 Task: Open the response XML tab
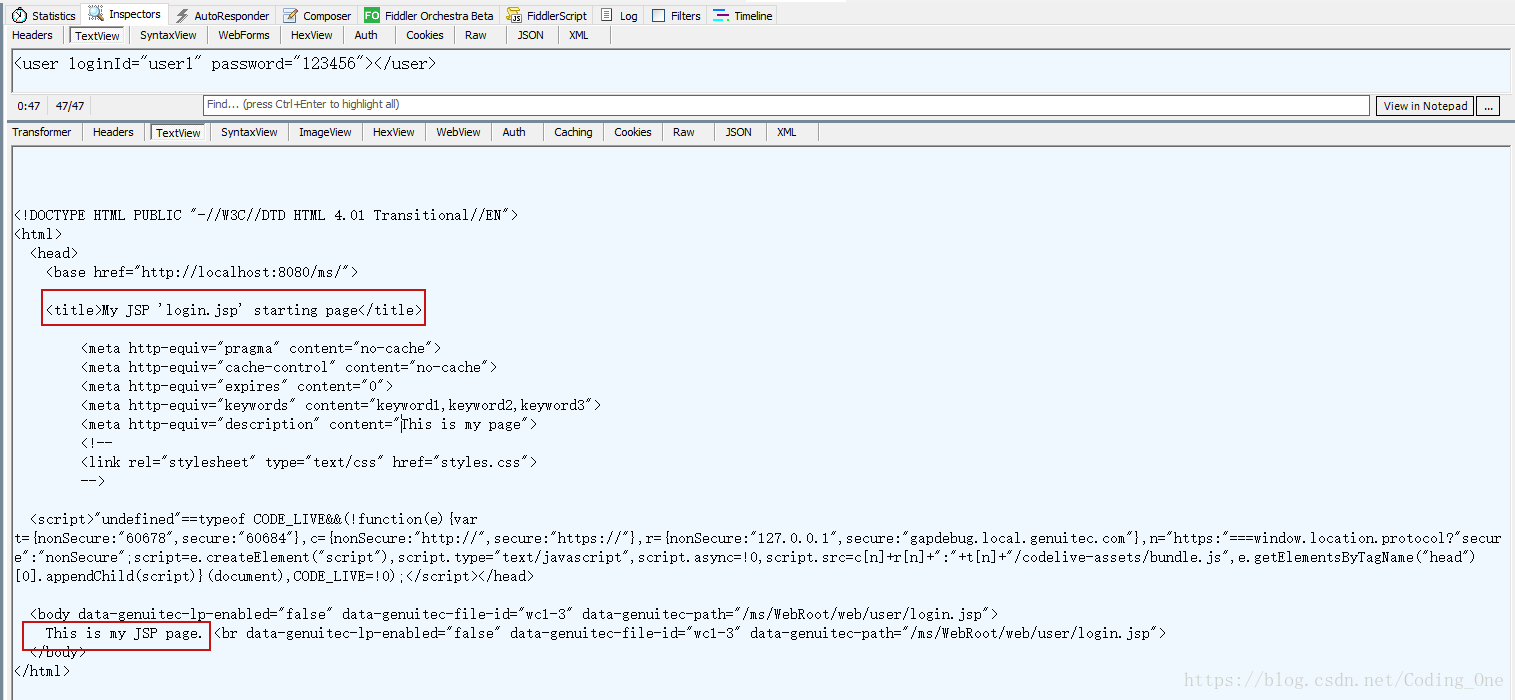(787, 132)
